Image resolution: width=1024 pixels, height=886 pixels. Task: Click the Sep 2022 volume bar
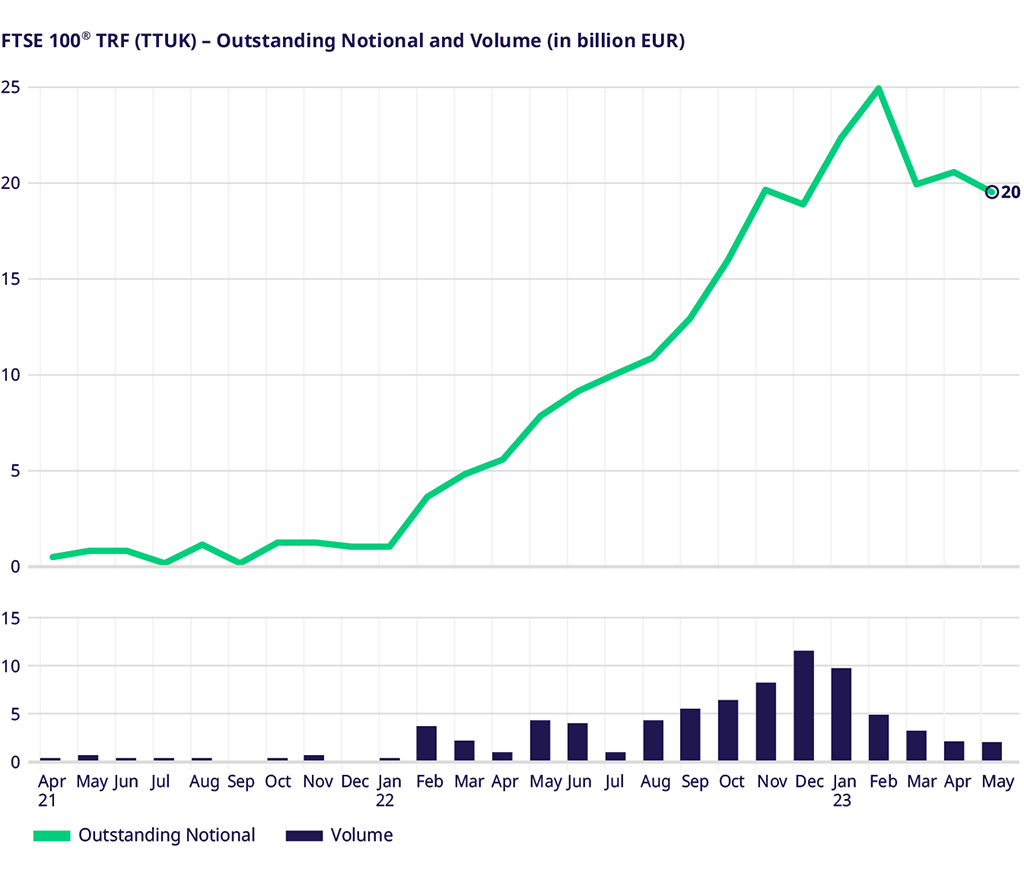coord(690,734)
